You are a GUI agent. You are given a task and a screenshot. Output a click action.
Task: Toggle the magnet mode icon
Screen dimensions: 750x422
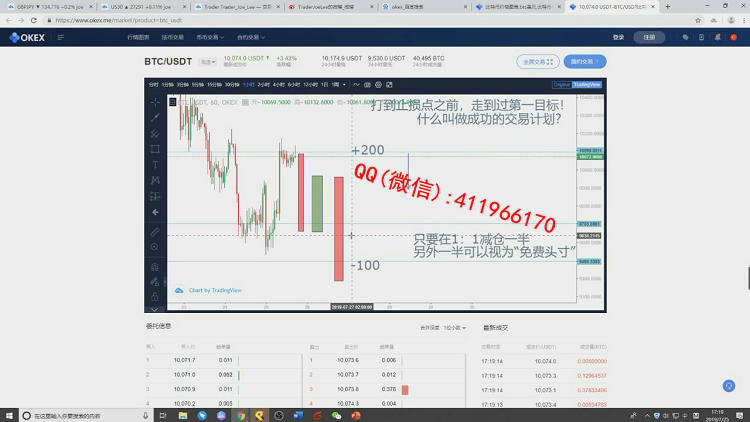[155, 267]
